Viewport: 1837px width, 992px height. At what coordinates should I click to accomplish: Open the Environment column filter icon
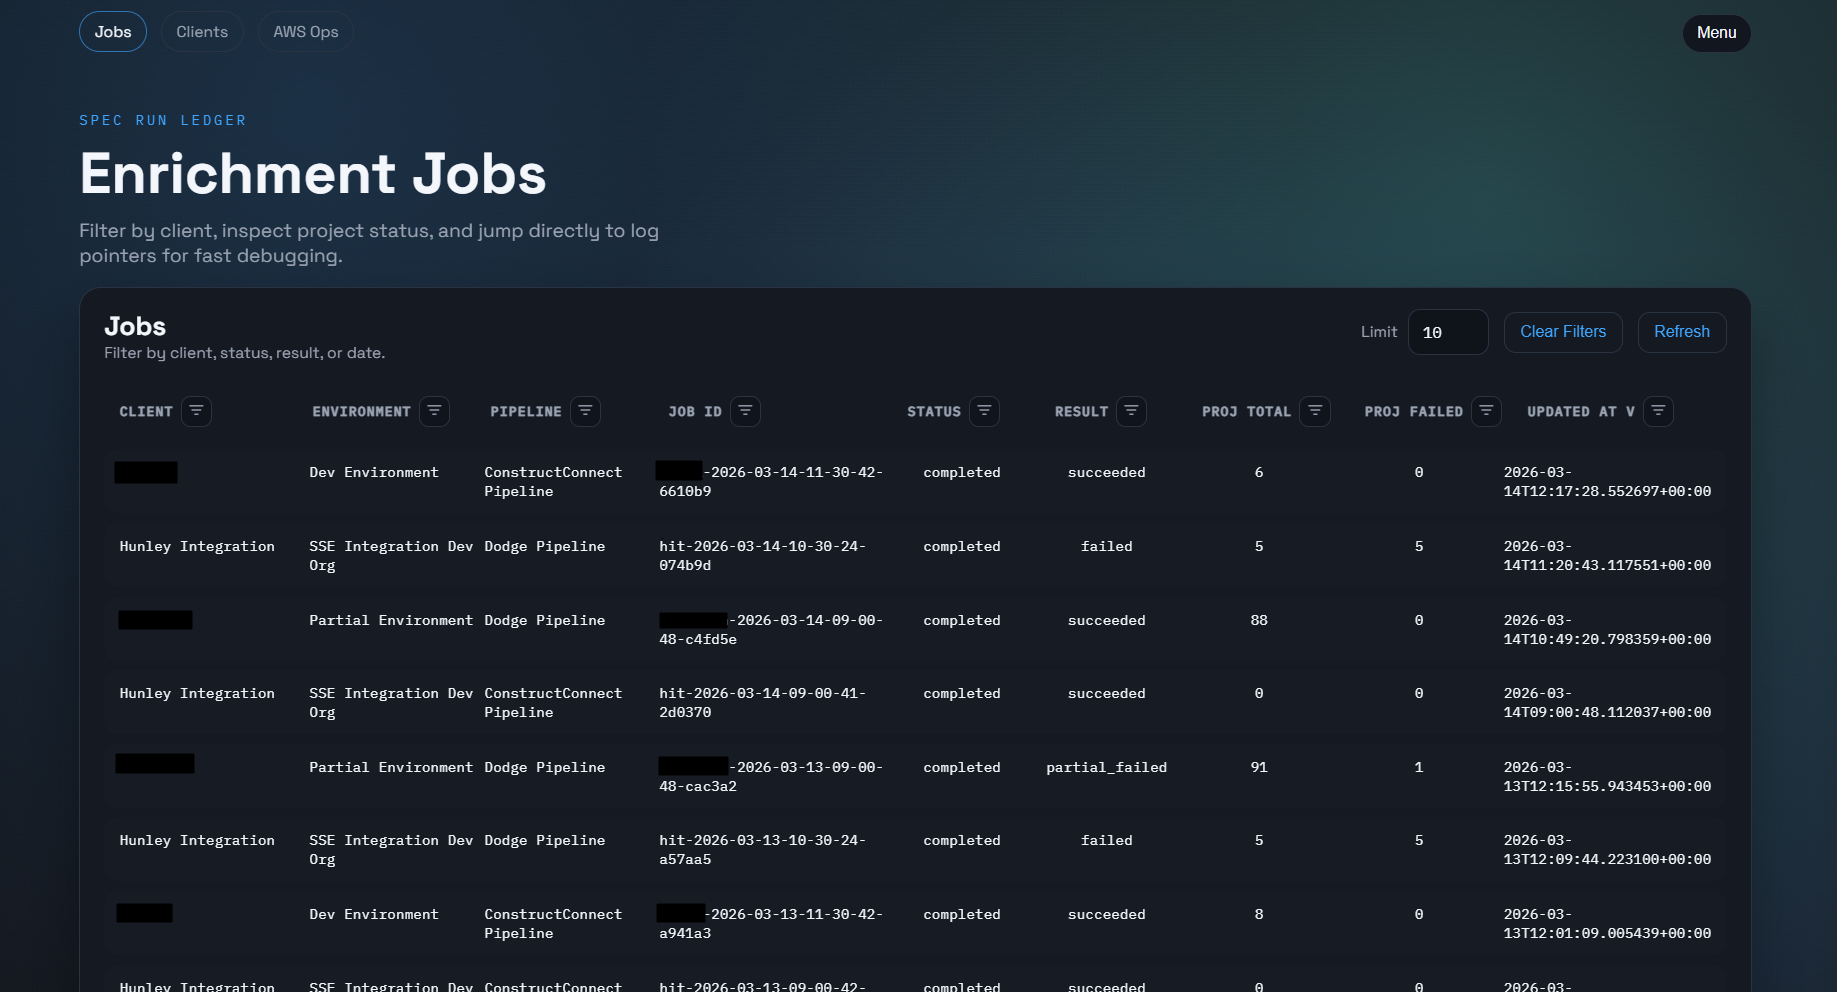(434, 411)
